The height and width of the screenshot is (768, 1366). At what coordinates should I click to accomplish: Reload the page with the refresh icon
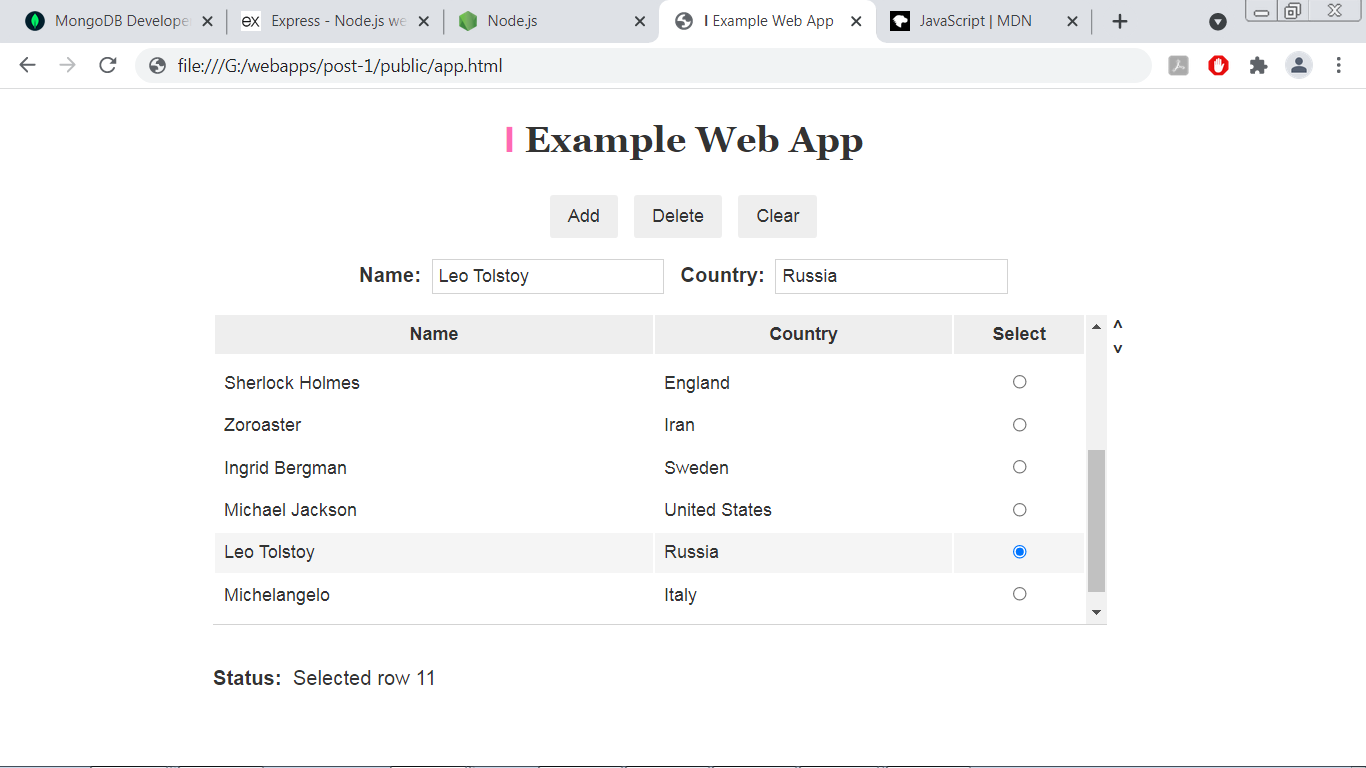point(107,66)
